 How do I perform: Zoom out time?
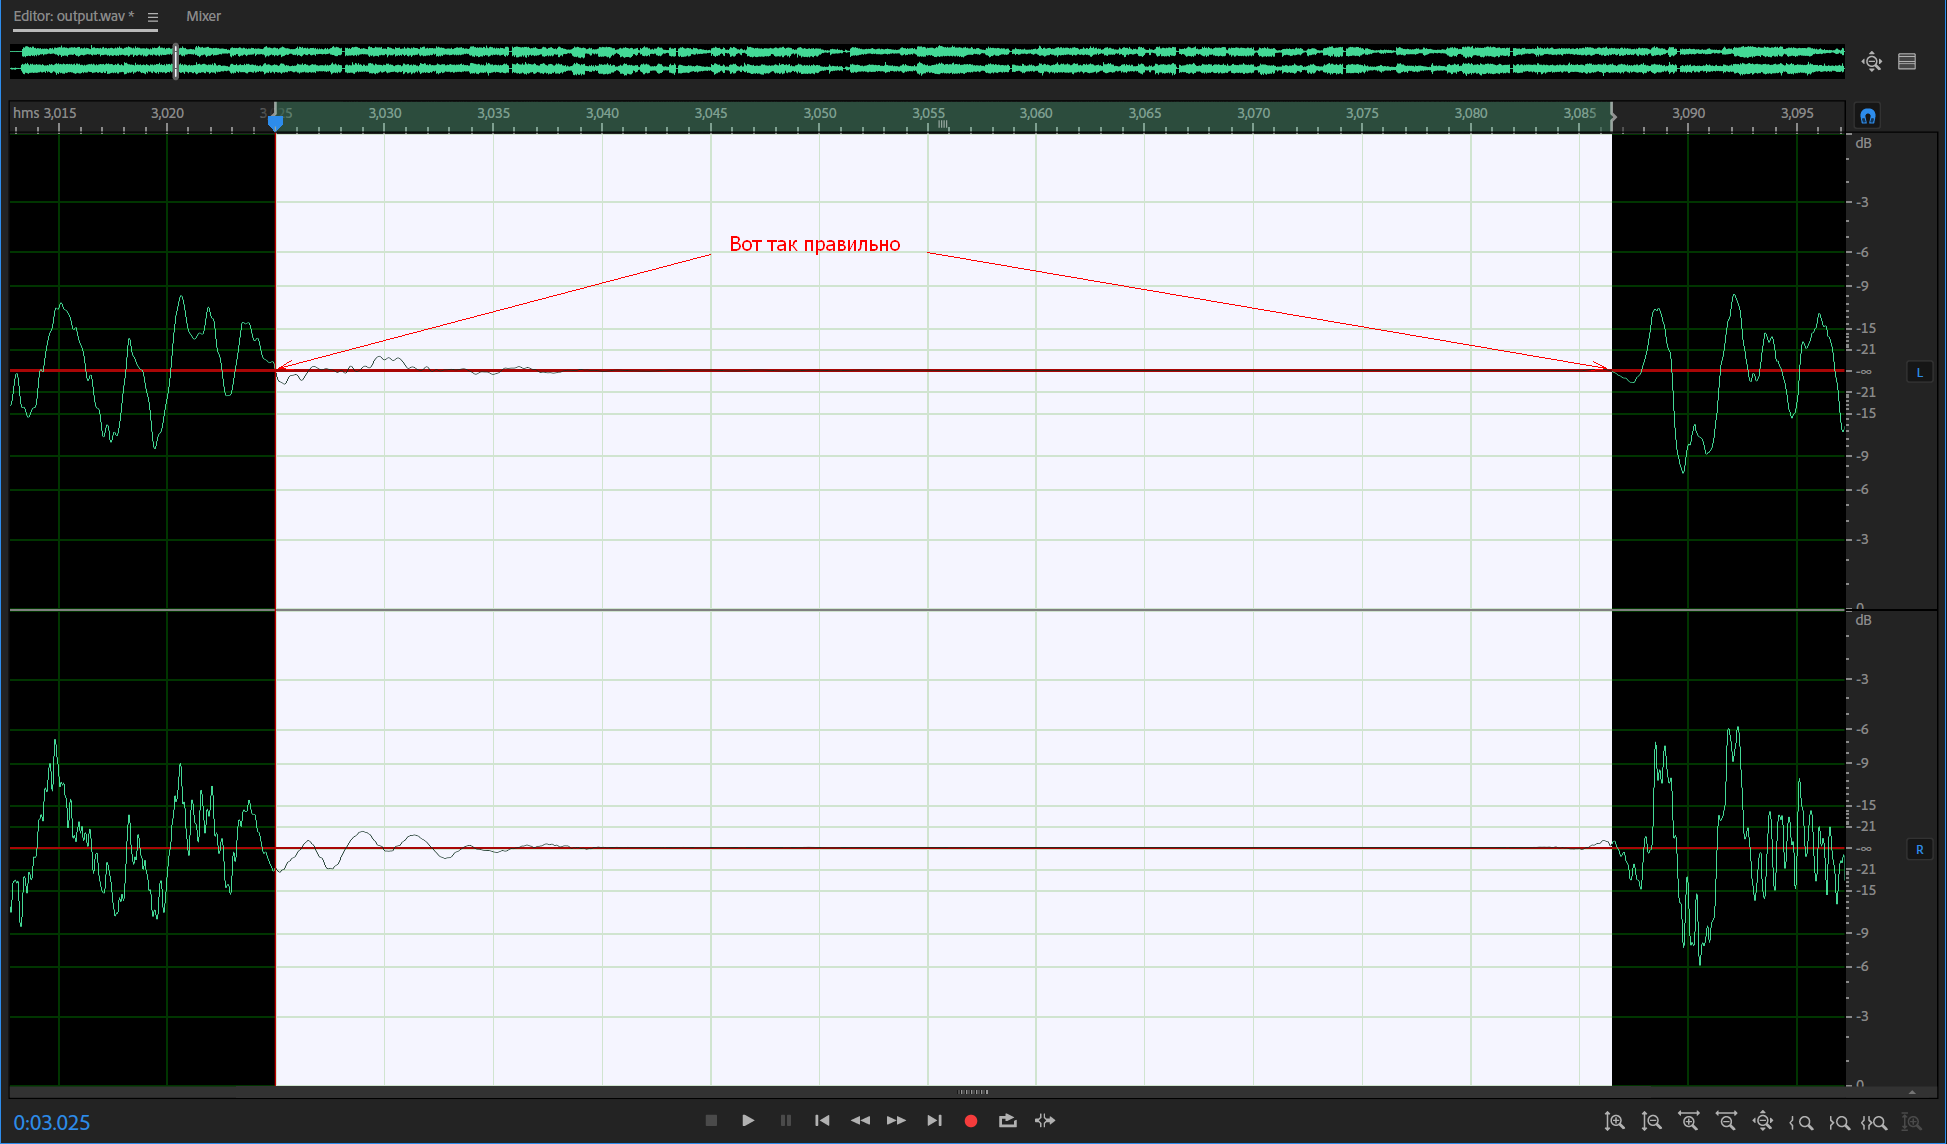pos(1726,1122)
